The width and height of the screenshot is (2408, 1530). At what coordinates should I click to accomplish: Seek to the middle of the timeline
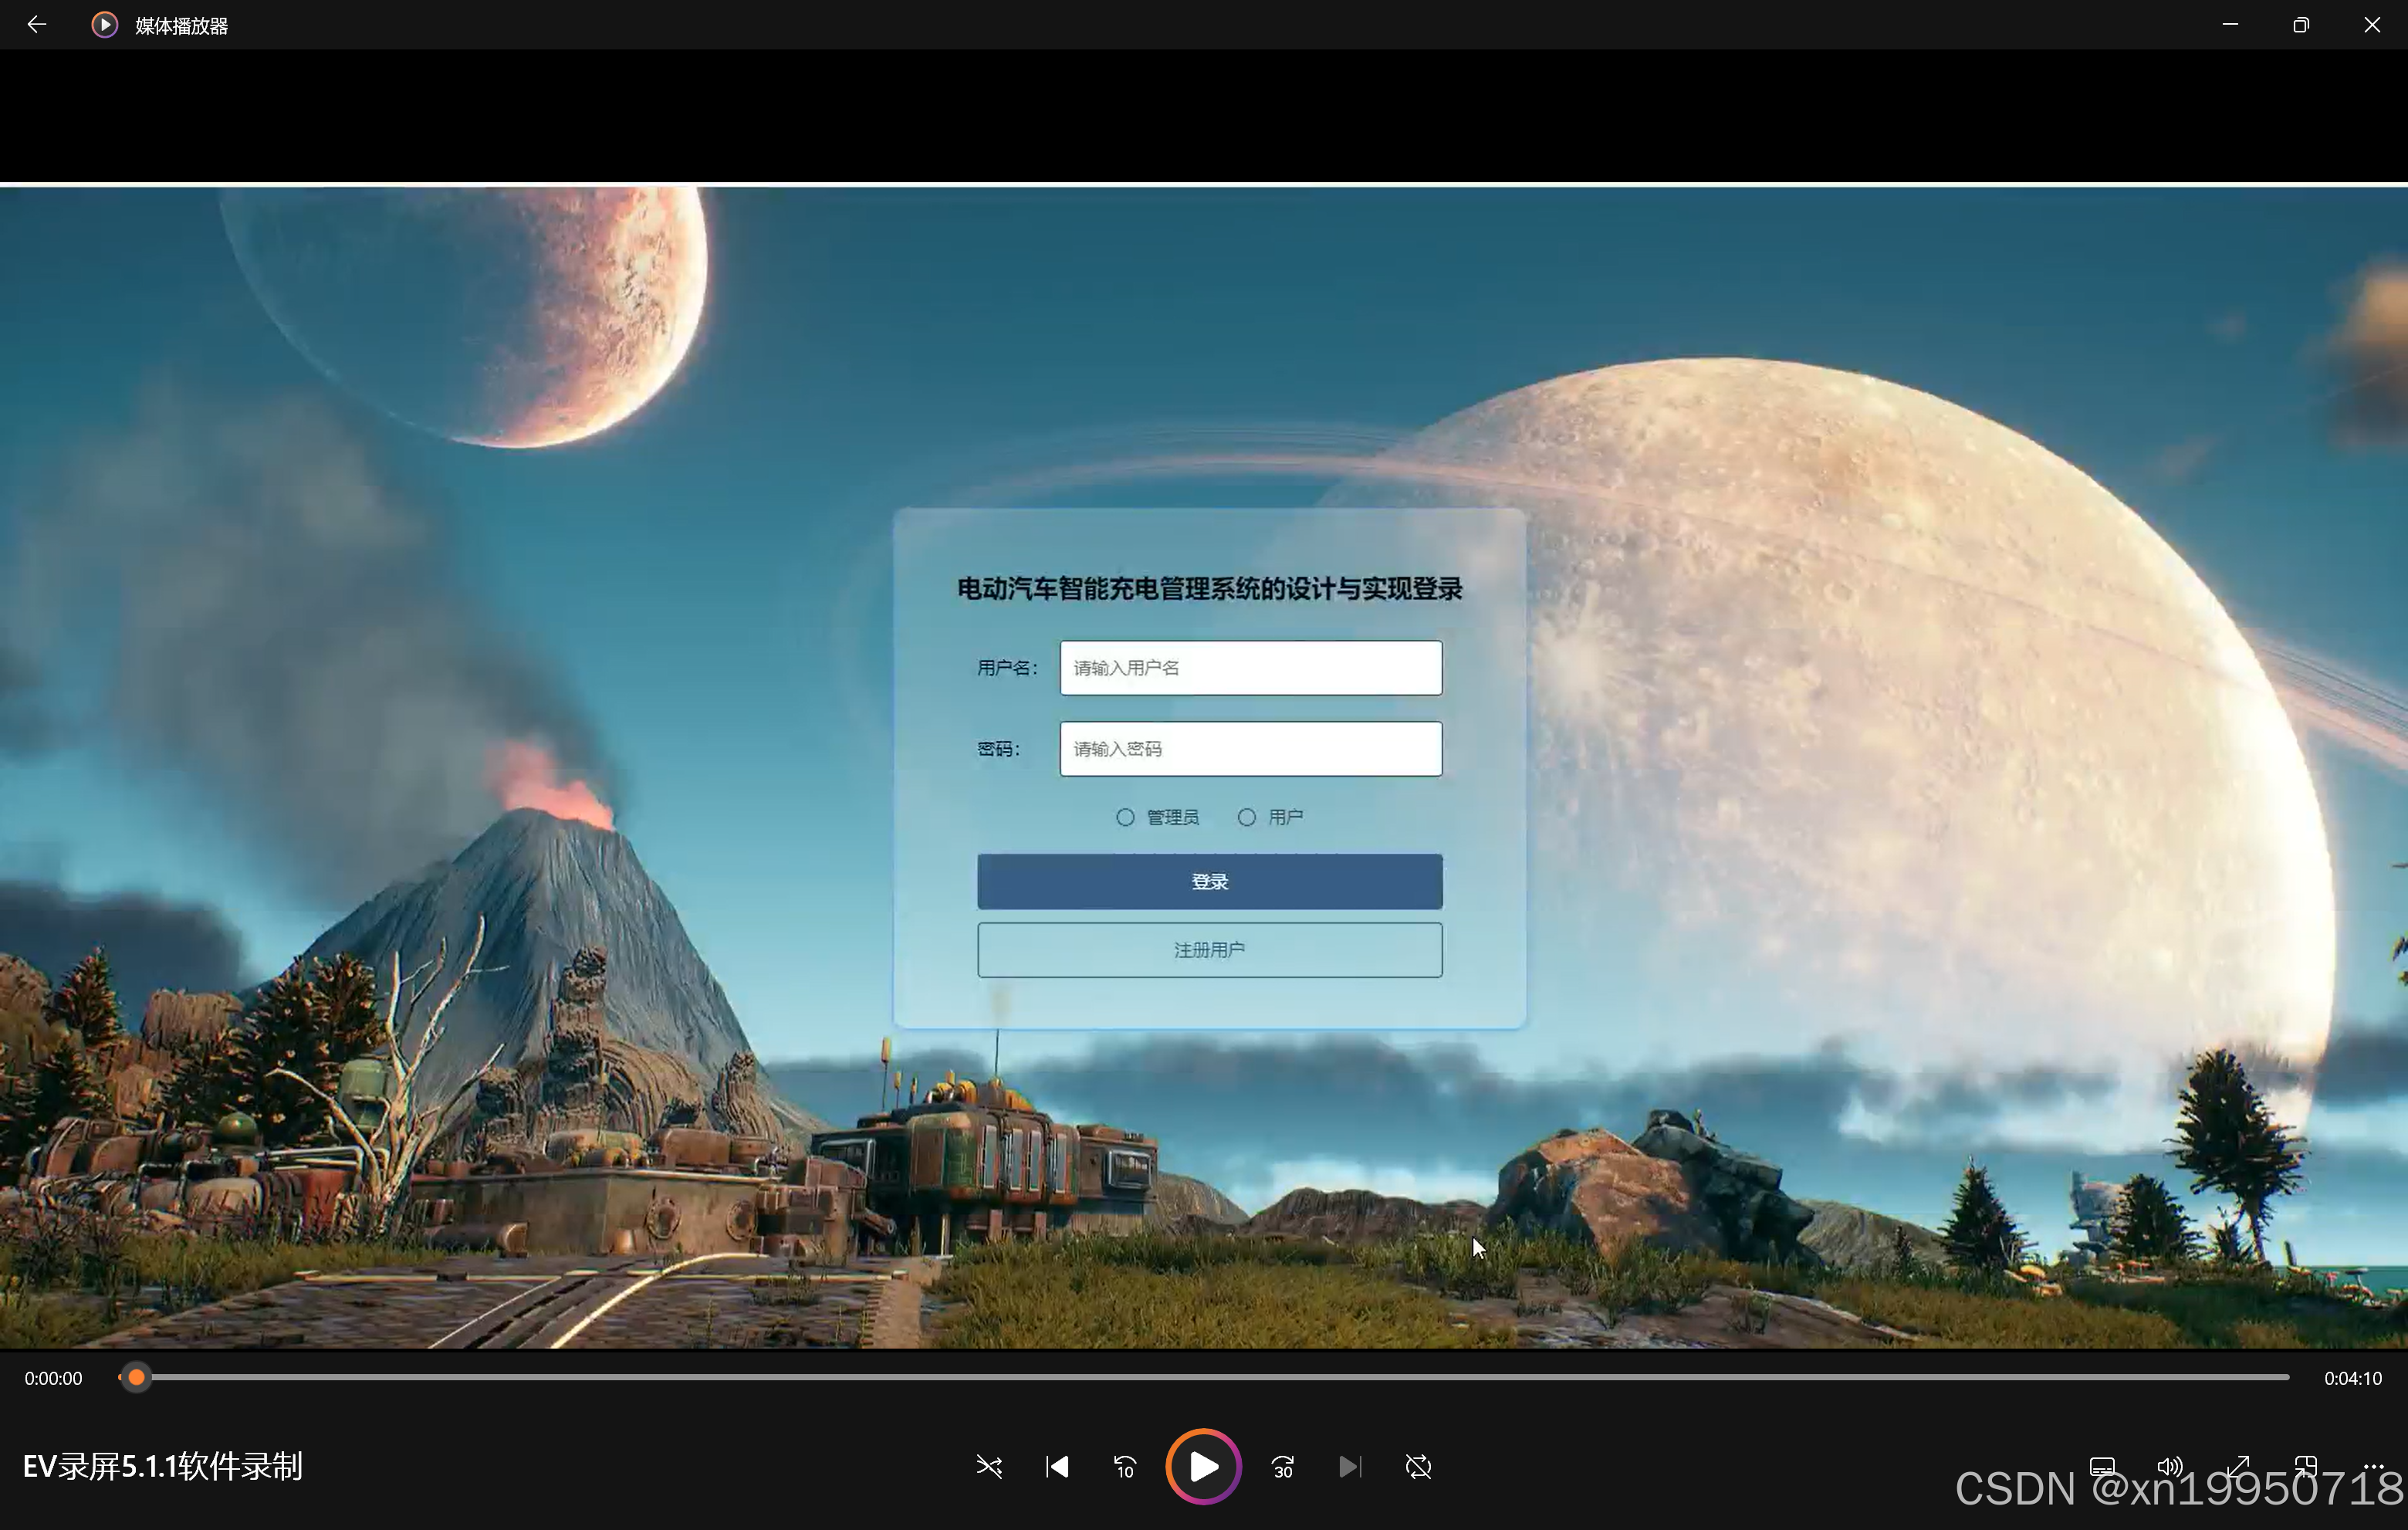click(1204, 1378)
